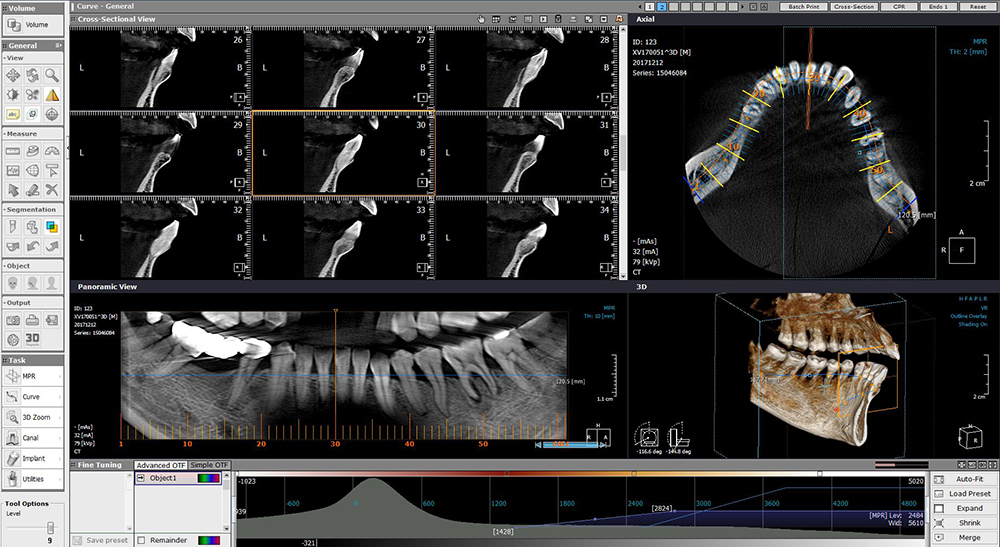Click the scissors cut icon in Measure section
The height and width of the screenshot is (547, 1000).
tap(51, 190)
